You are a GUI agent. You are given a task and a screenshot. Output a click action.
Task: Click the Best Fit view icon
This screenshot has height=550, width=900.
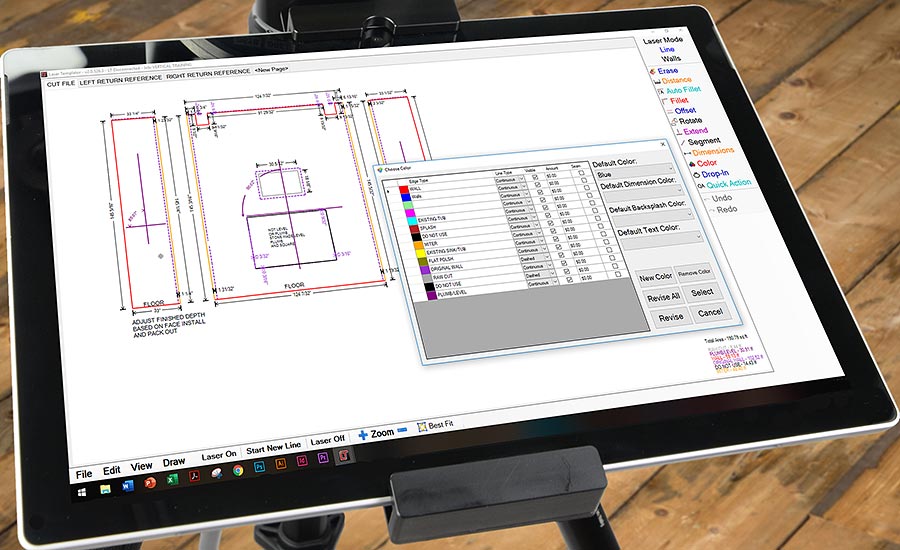click(x=421, y=428)
